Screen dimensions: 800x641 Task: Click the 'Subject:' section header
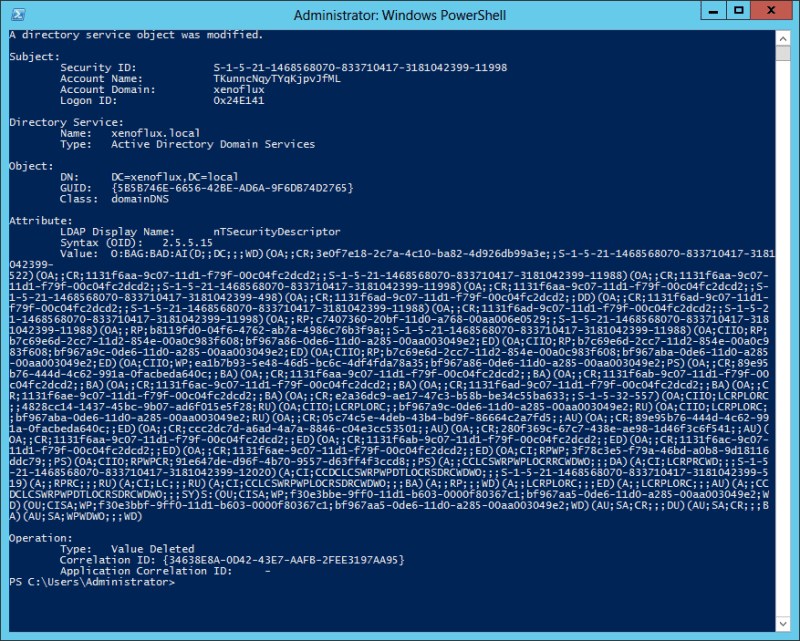point(34,57)
